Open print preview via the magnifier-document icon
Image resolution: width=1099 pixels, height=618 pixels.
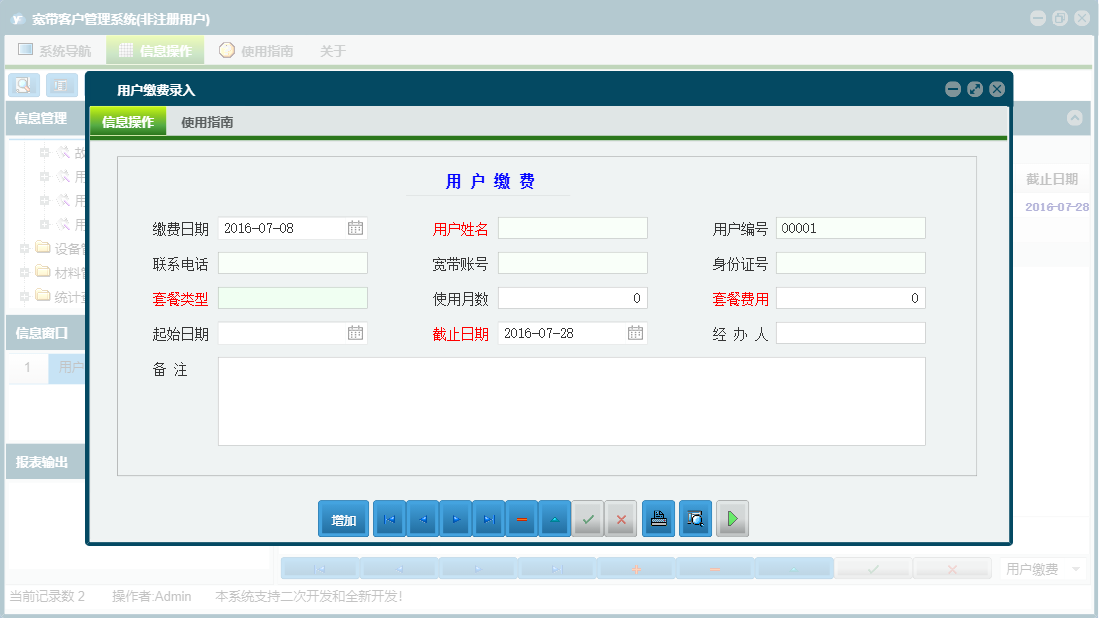(x=695, y=518)
